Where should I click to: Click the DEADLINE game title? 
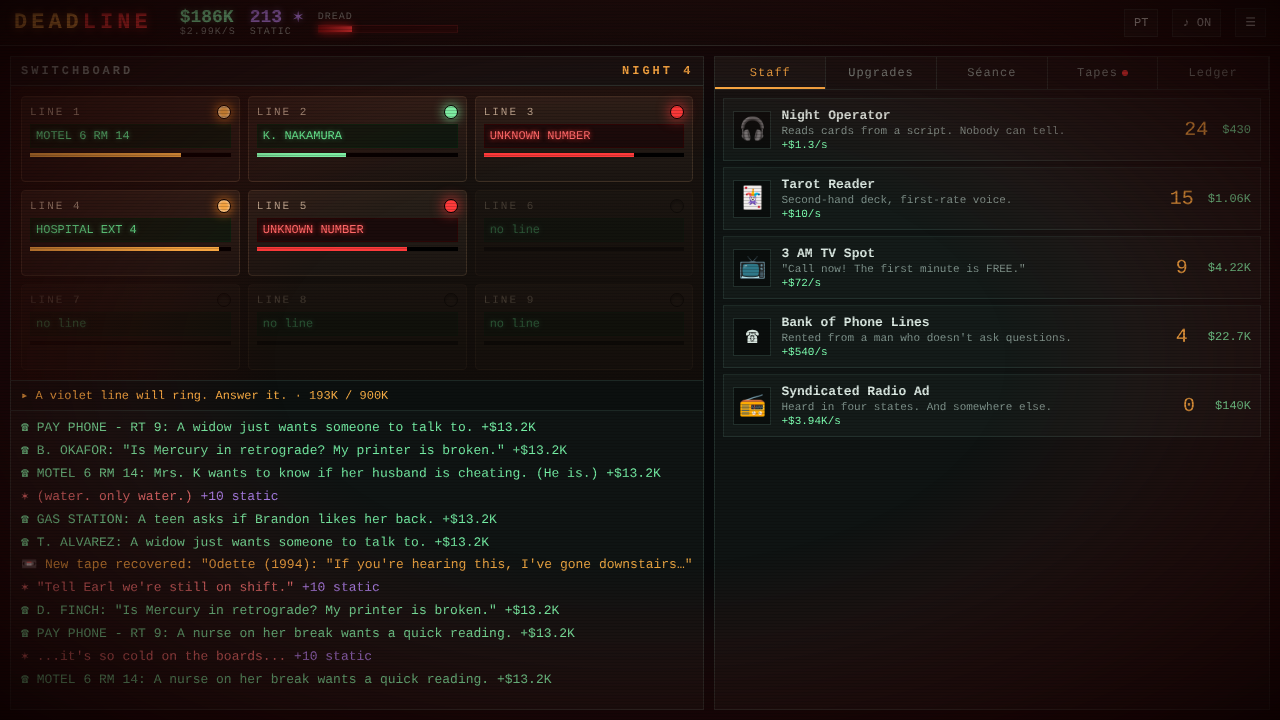82,22
